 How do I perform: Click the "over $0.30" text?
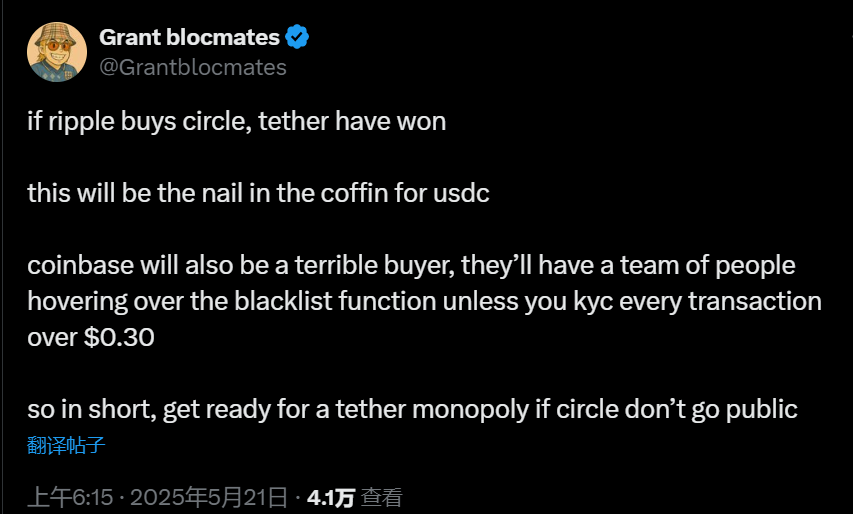(x=91, y=337)
